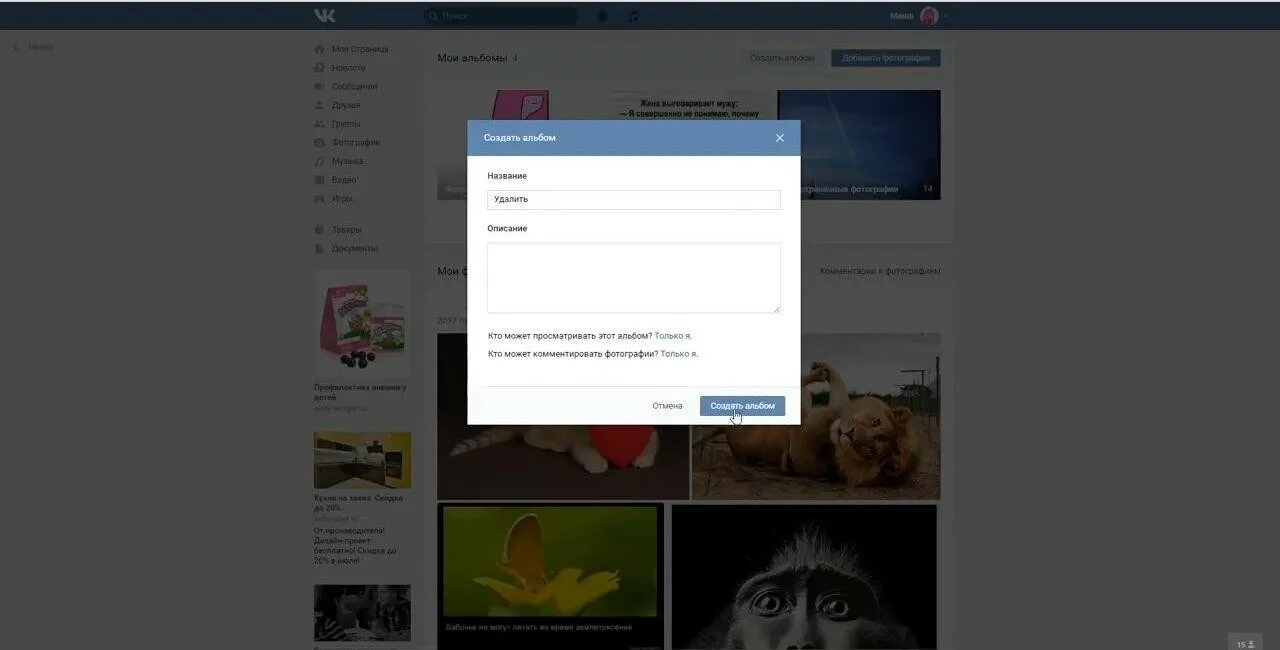1280x650 pixels.
Task: Confirm with the blue Создать альбом dialog button
Action: tap(742, 406)
